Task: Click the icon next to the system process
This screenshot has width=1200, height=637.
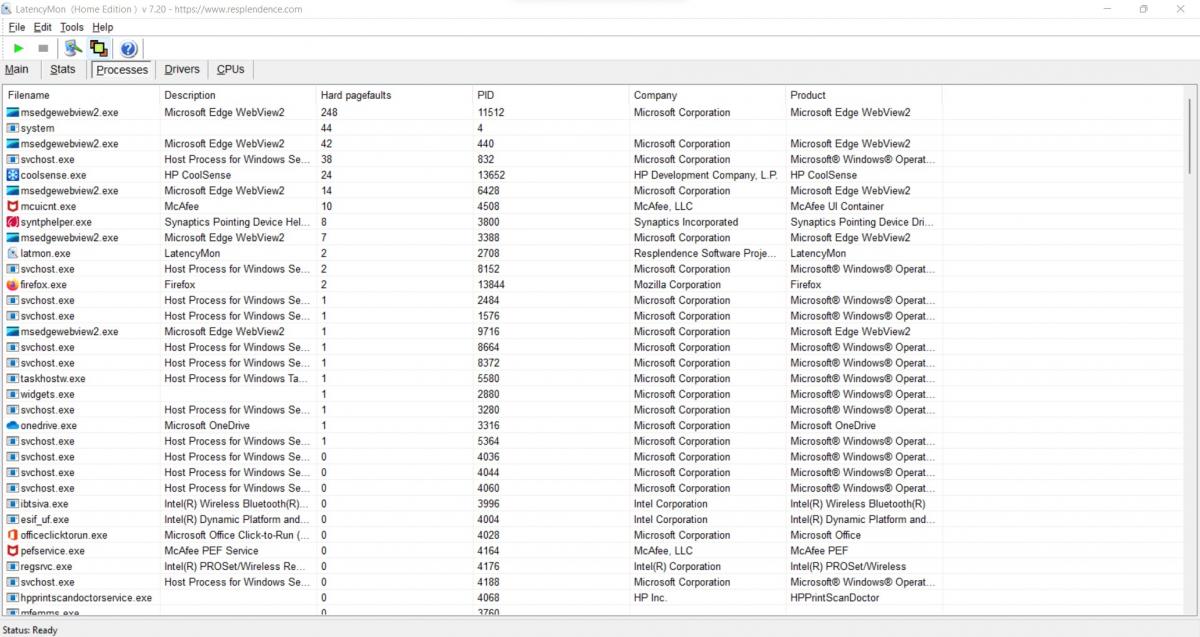Action: 12,128
